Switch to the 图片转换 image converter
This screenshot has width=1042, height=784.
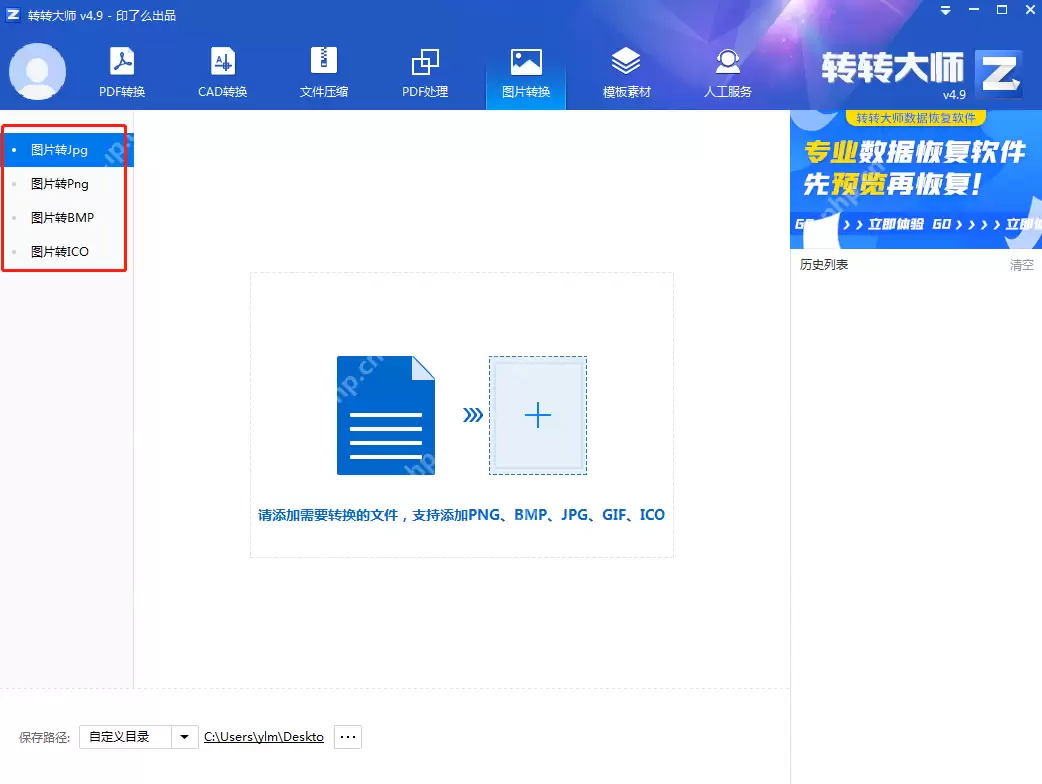(x=526, y=70)
